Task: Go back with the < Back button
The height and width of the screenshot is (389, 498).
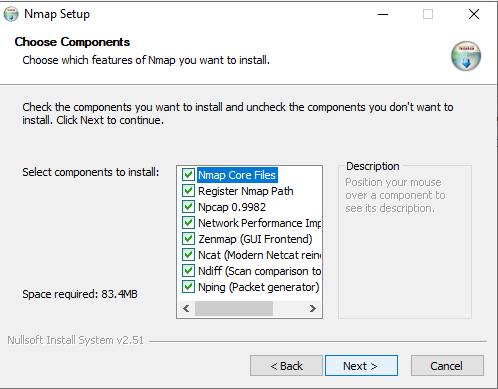Action: tap(286, 366)
